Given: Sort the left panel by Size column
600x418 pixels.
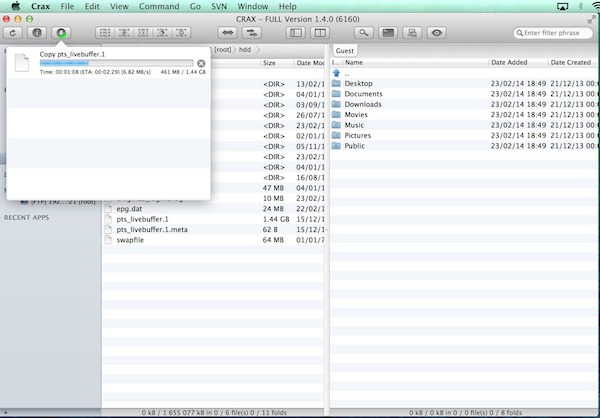Looking at the screenshot, I should coord(275,62).
